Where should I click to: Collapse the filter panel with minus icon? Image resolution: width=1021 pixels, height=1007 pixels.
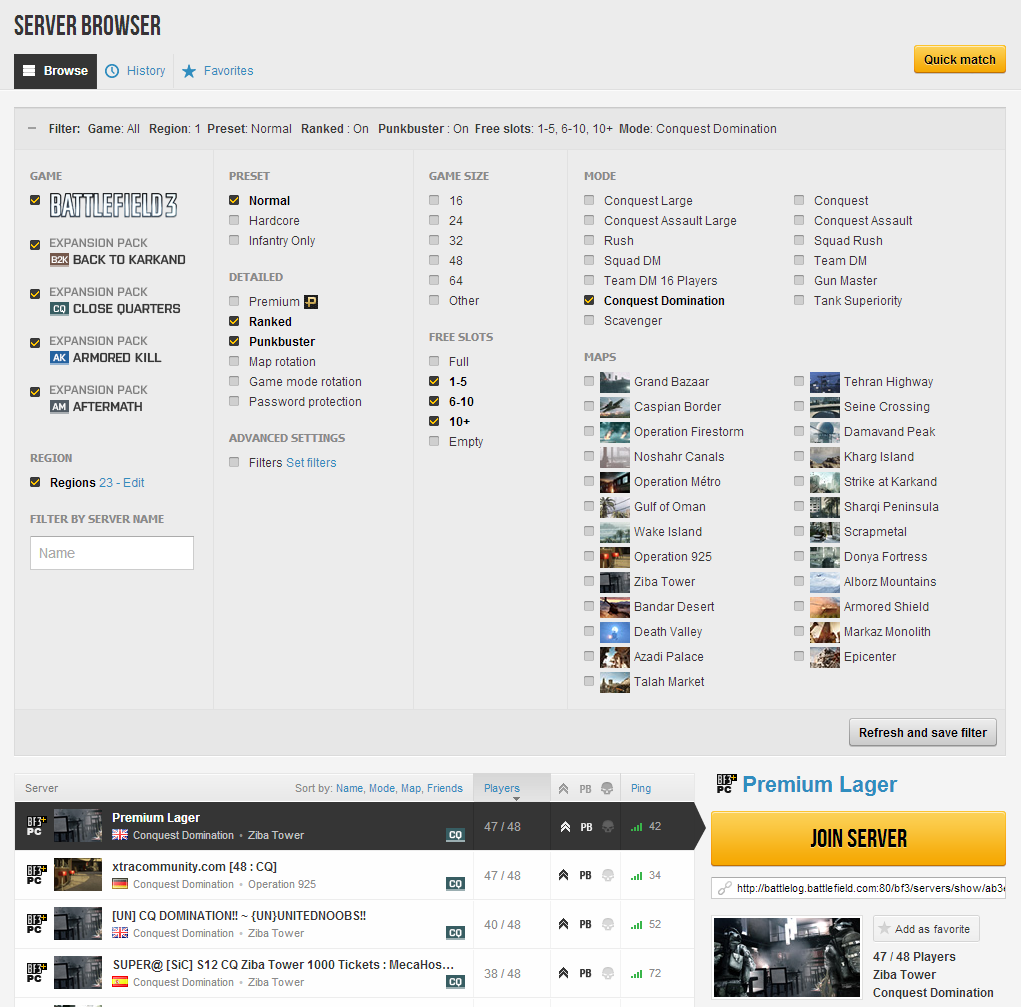pos(32,128)
